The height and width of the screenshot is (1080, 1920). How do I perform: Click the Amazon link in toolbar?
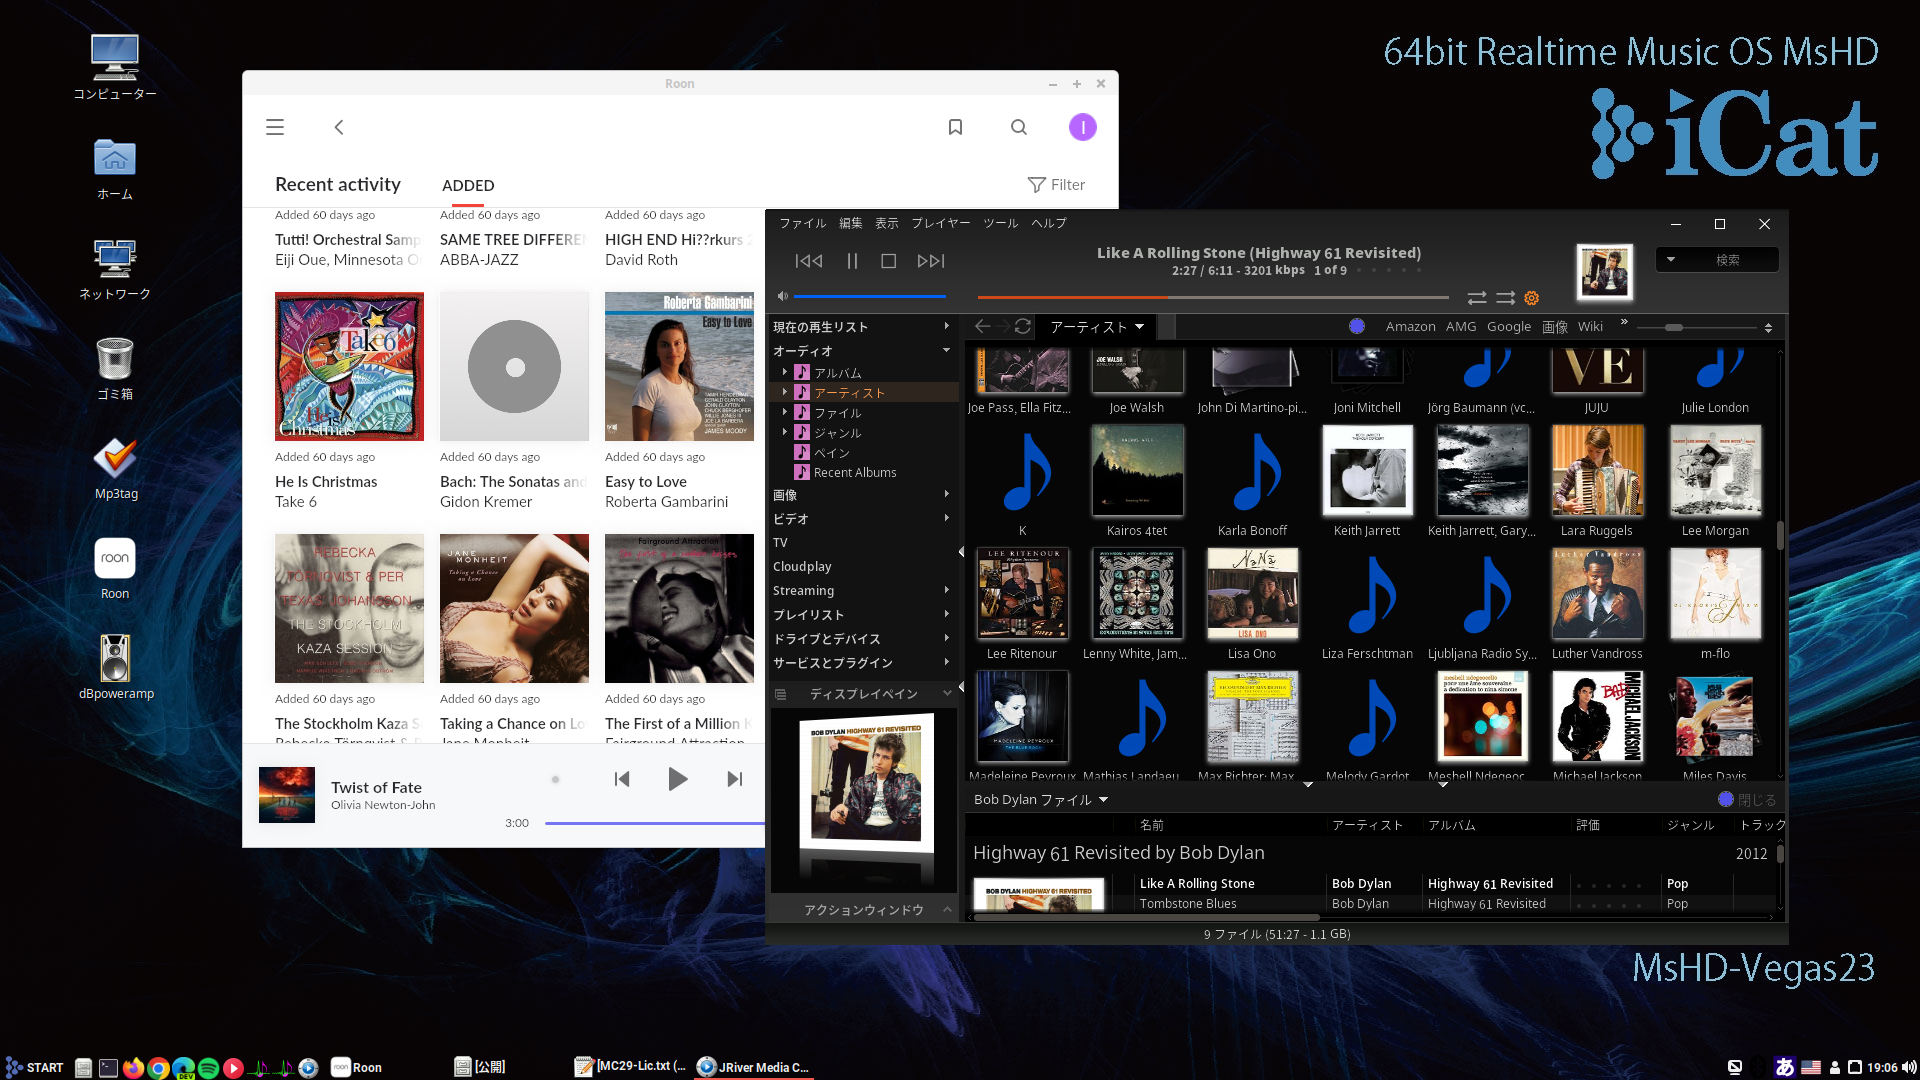(1410, 327)
